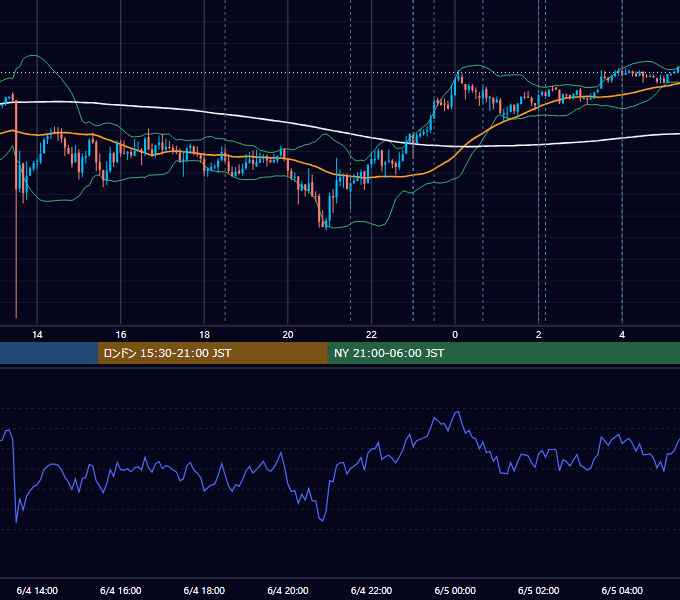Screen dimensions: 680x600
Task: Click the blue session bar before ロンドン
Action: (49, 353)
